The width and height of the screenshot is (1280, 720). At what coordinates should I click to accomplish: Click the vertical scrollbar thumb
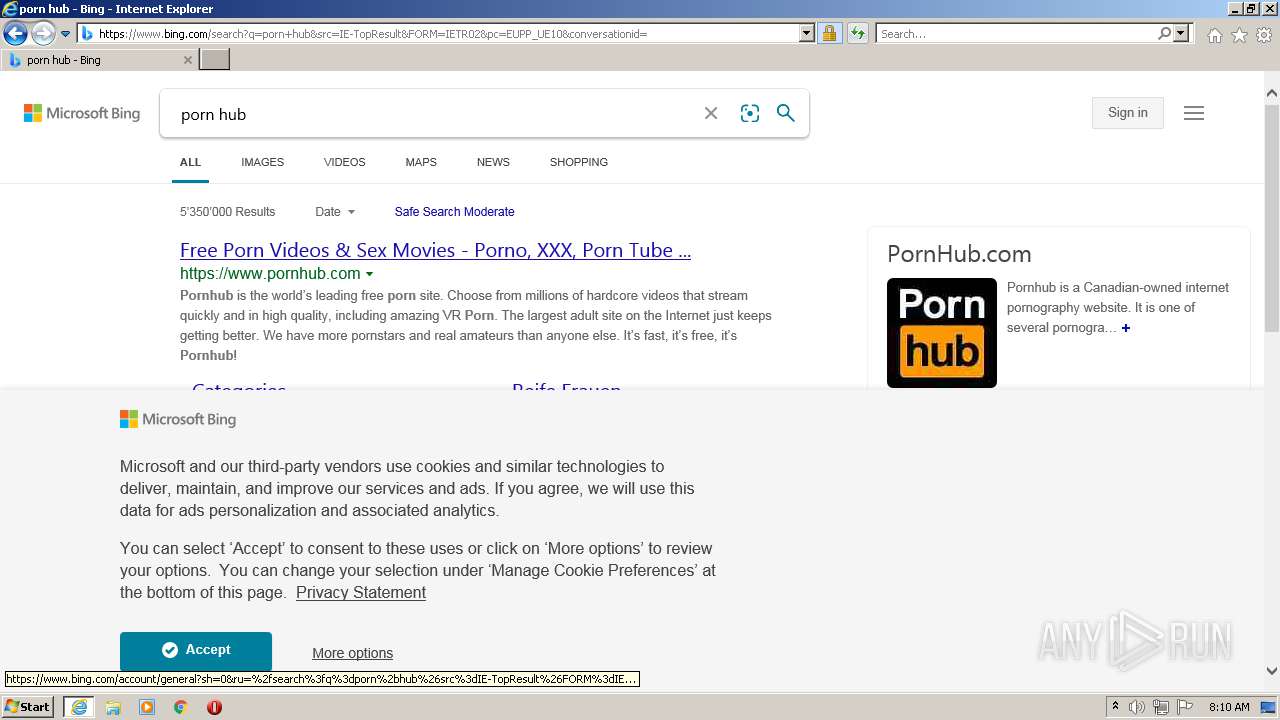click(x=1272, y=217)
